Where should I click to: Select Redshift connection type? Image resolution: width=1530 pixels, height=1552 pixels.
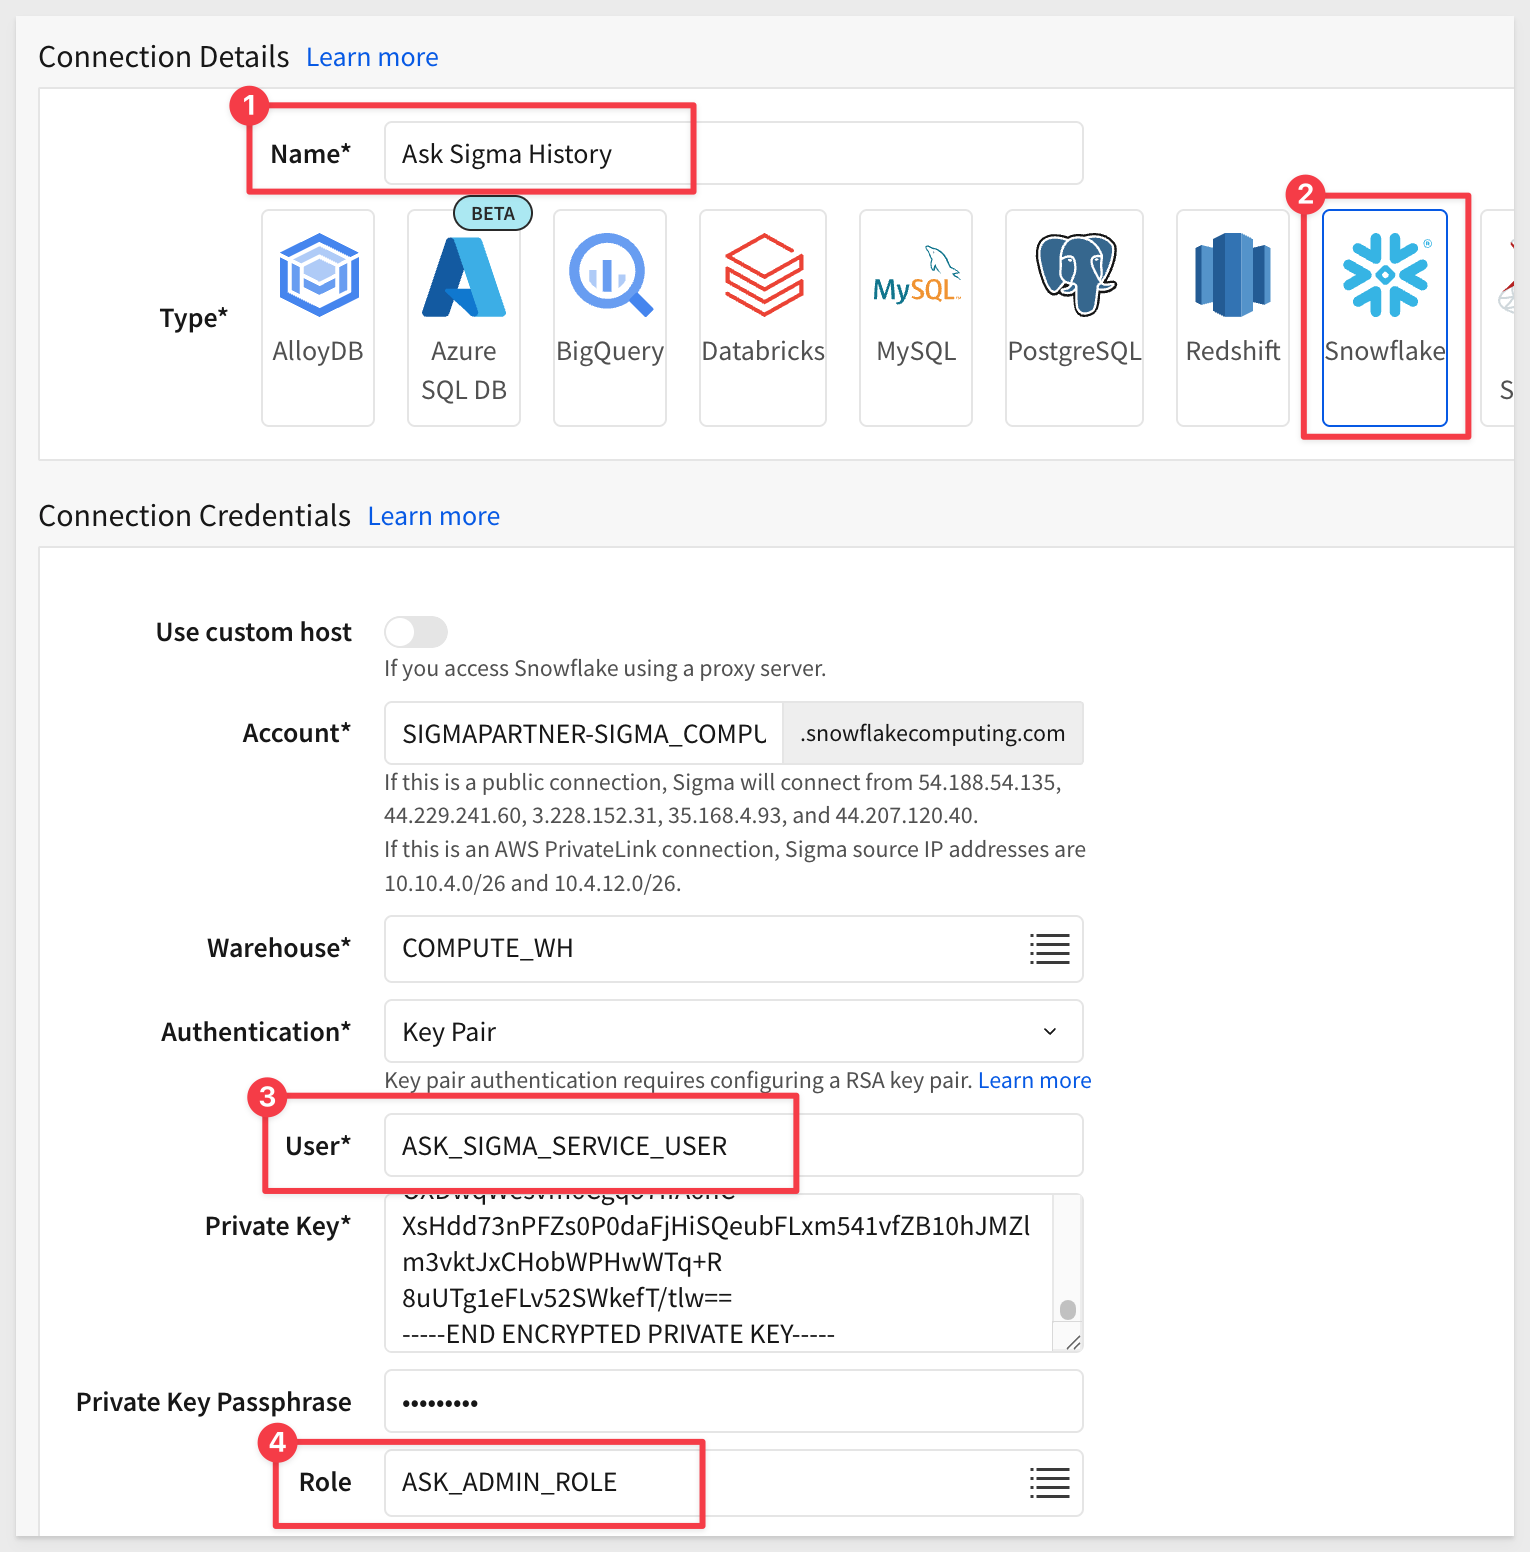click(1233, 318)
